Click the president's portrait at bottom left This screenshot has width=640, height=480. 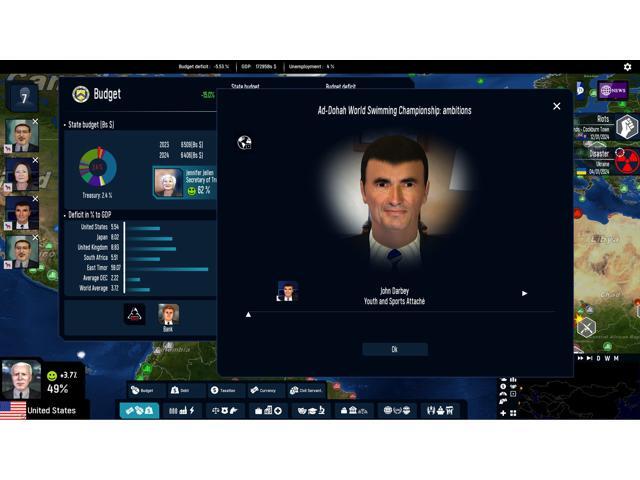21,380
